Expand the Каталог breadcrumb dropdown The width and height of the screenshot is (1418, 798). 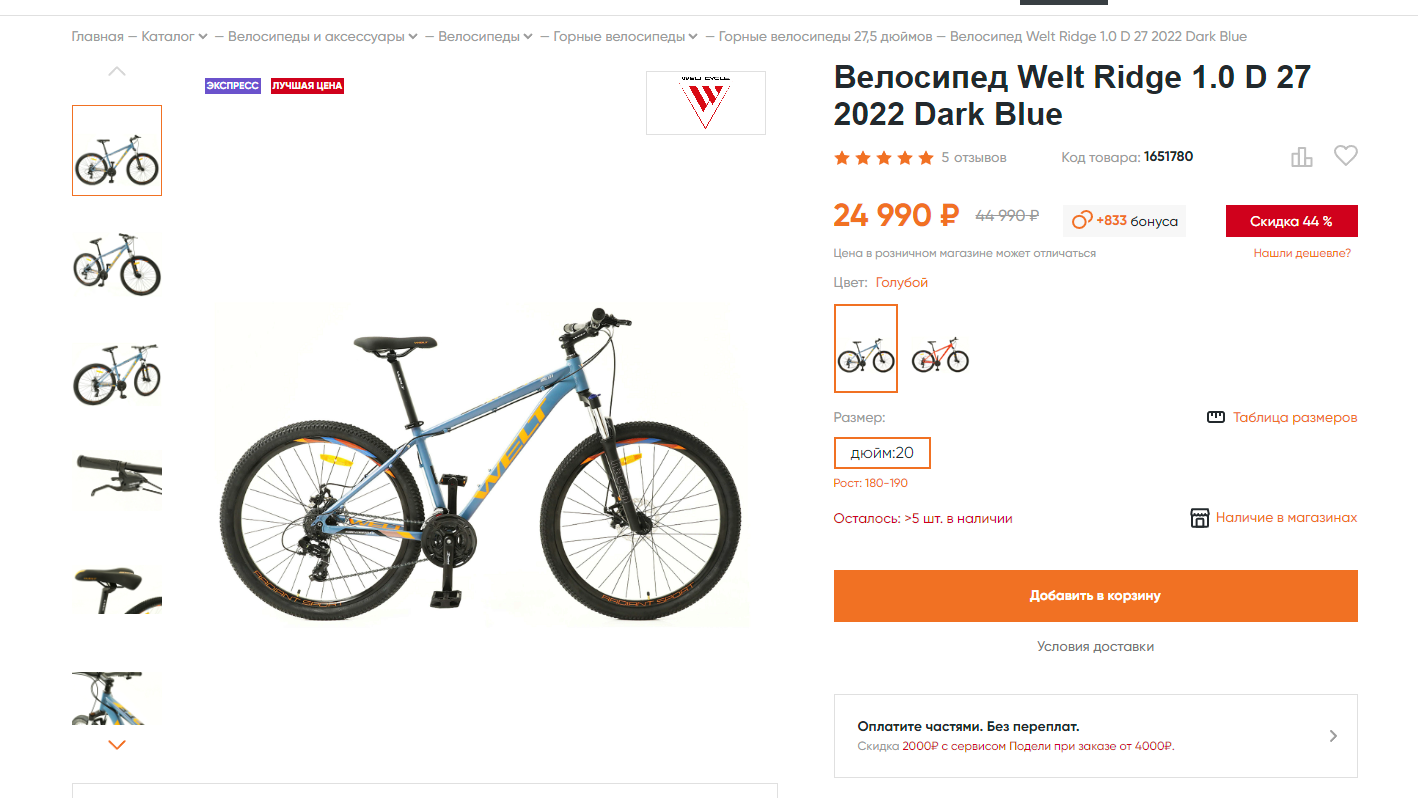tap(203, 37)
